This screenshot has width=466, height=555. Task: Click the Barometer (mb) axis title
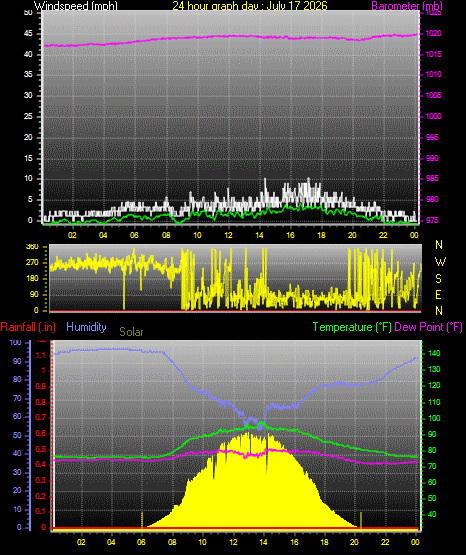[x=407, y=5]
